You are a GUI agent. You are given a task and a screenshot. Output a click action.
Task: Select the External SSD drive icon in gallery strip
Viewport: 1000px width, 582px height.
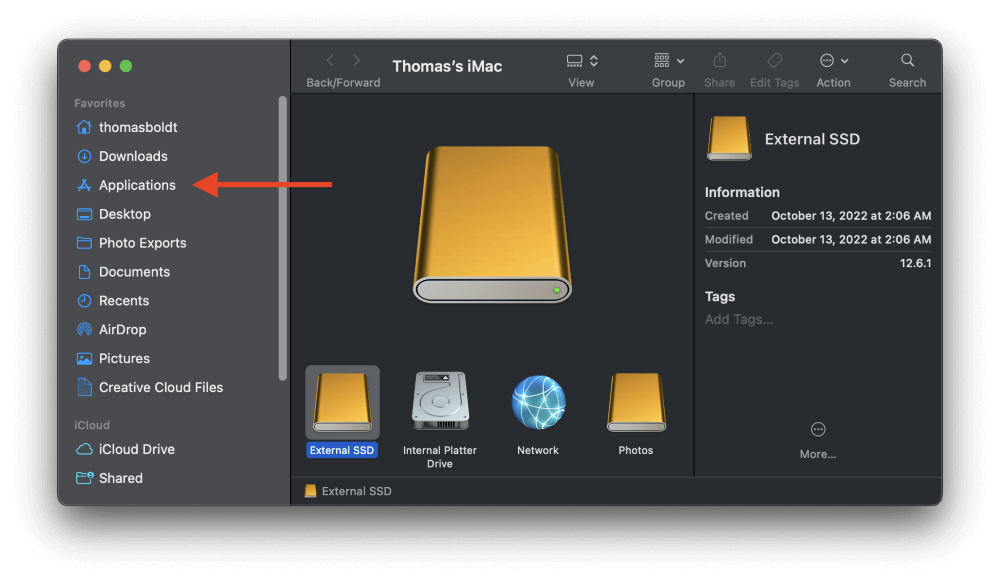[x=342, y=402]
